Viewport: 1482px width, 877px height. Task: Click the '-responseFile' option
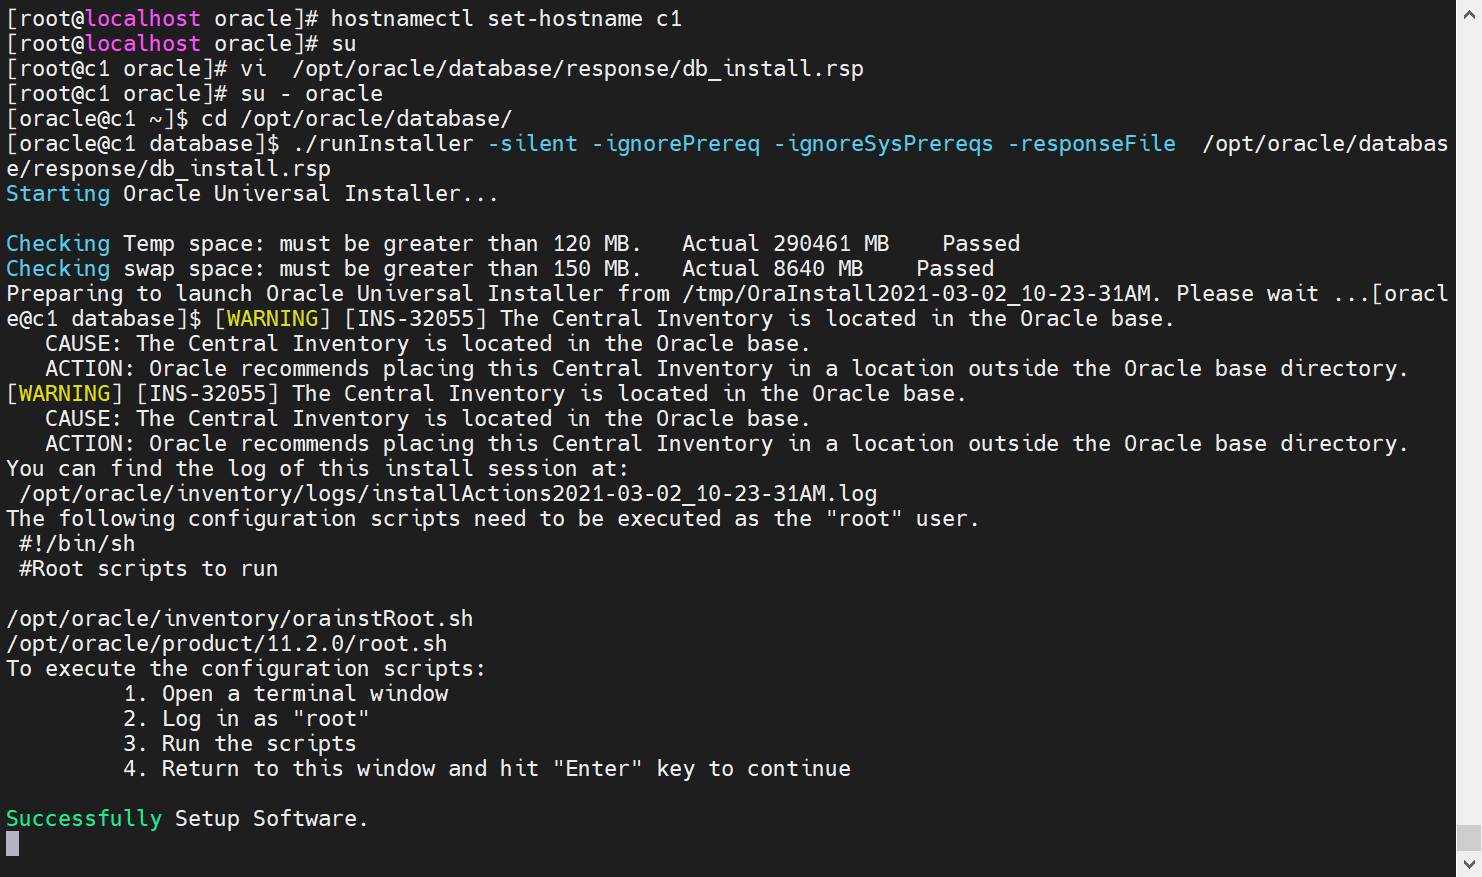[x=1092, y=144]
